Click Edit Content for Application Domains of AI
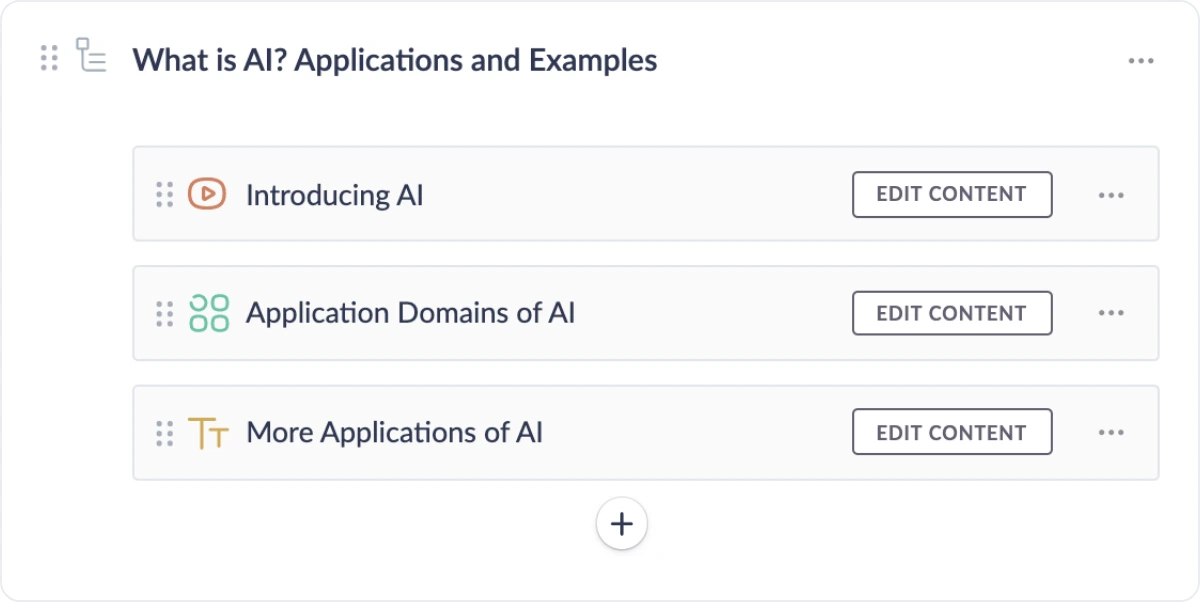The image size is (1200, 602). [951, 313]
